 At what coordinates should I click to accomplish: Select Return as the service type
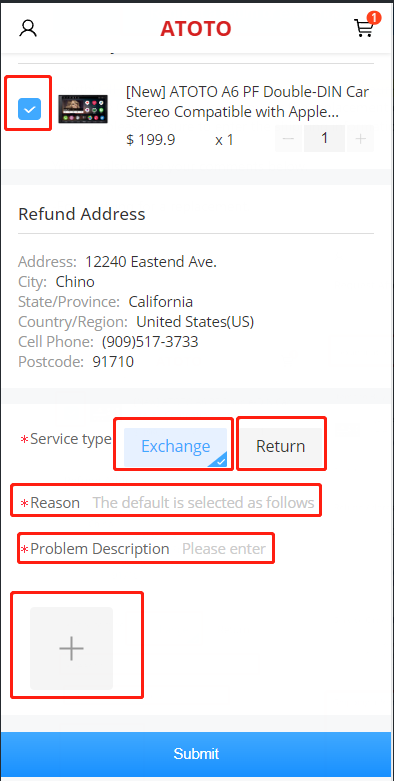[x=280, y=446]
